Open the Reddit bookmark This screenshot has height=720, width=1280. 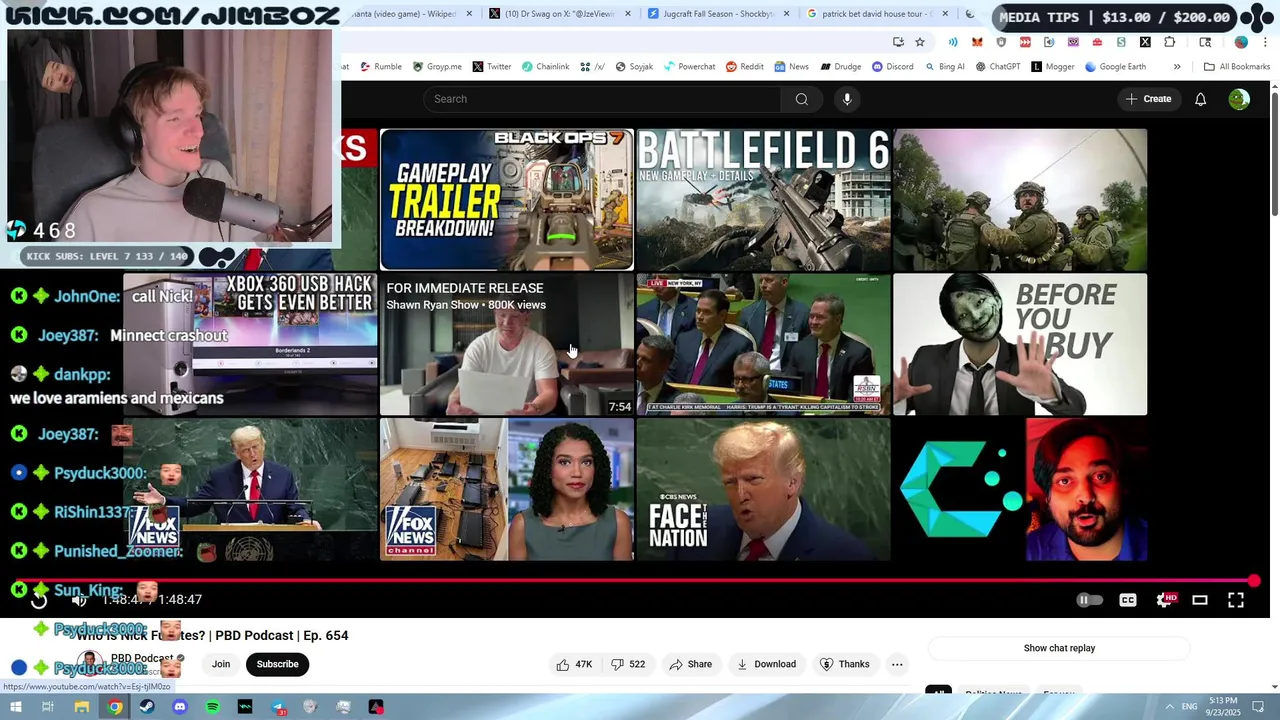[x=744, y=67]
